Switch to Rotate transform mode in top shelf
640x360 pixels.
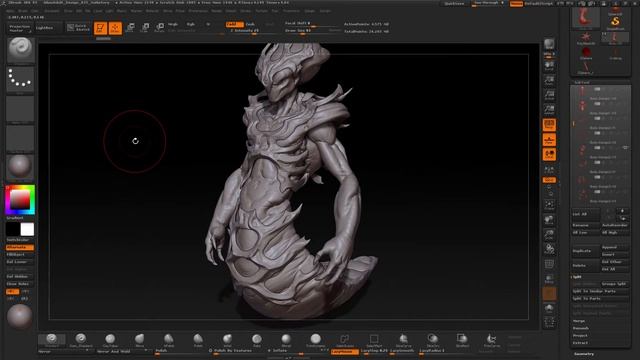coord(160,28)
